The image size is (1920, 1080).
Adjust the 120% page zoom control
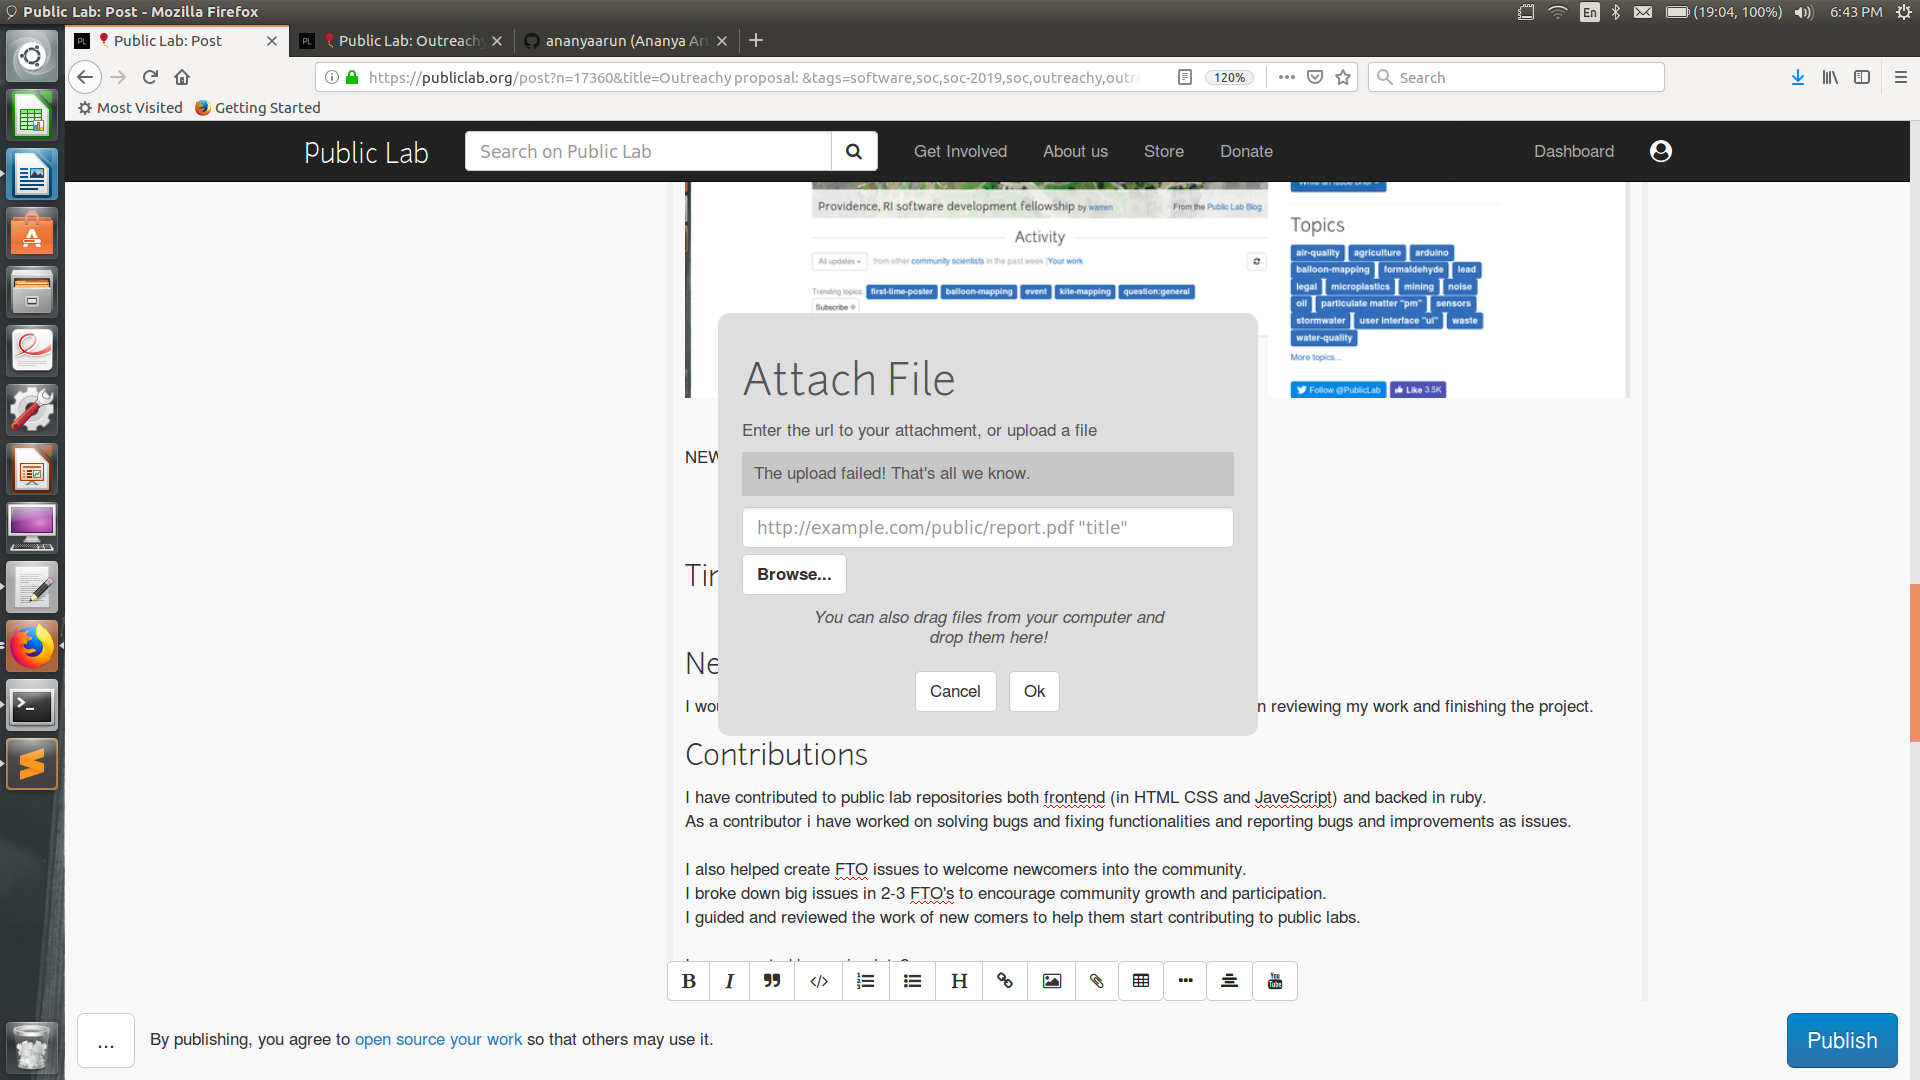(x=1230, y=77)
